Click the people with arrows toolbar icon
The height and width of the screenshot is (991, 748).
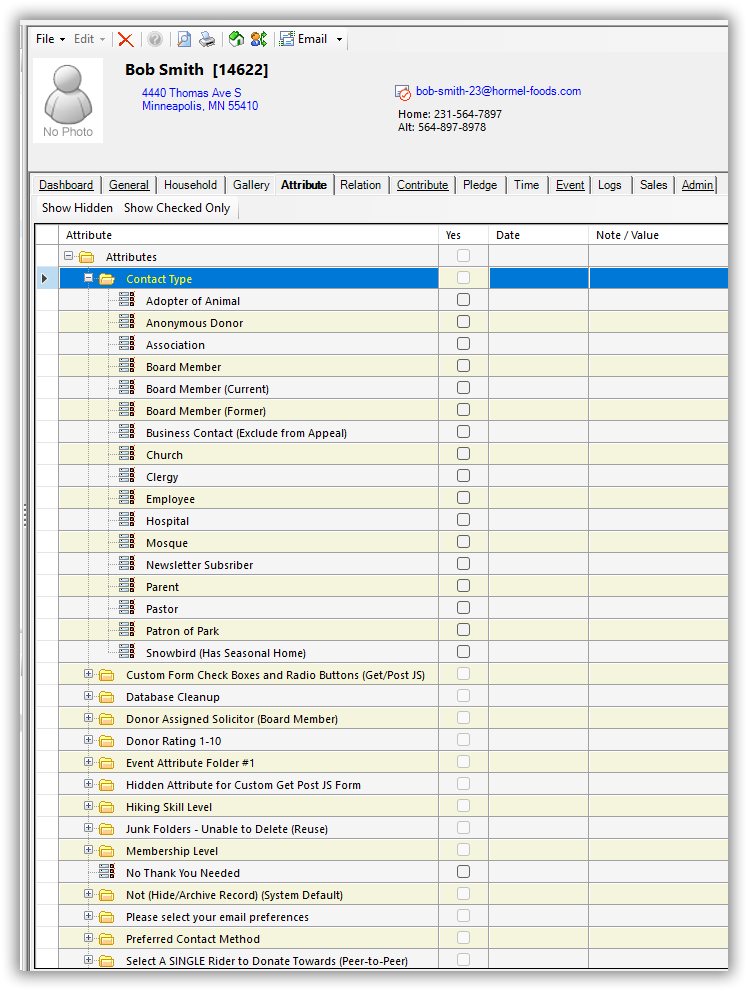(259, 39)
